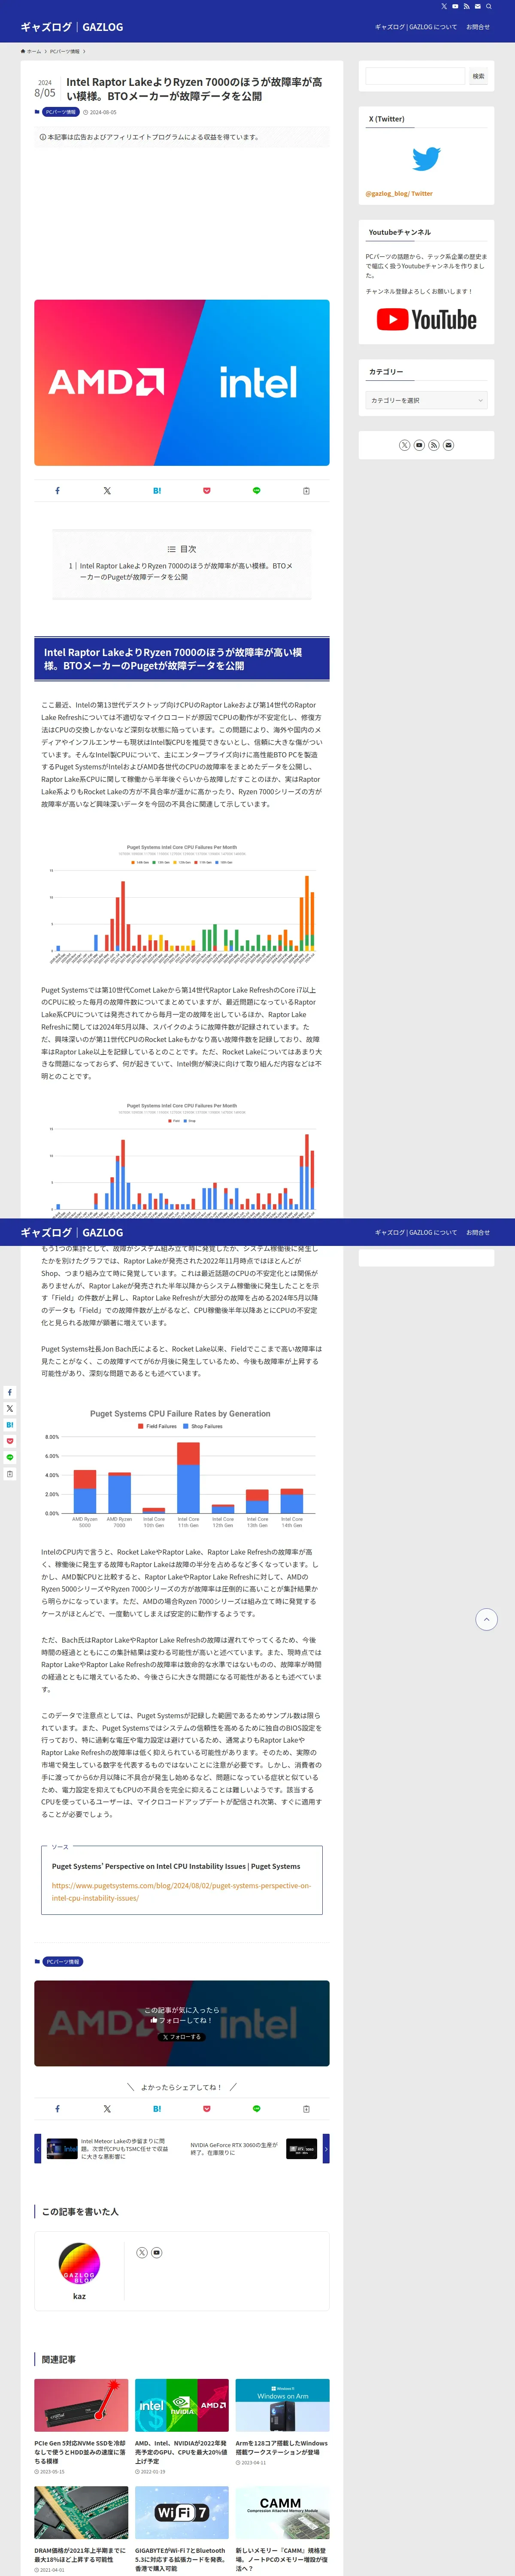Pocket icon under よかったらシェアしてね！
515x2576 pixels.
(207, 2108)
